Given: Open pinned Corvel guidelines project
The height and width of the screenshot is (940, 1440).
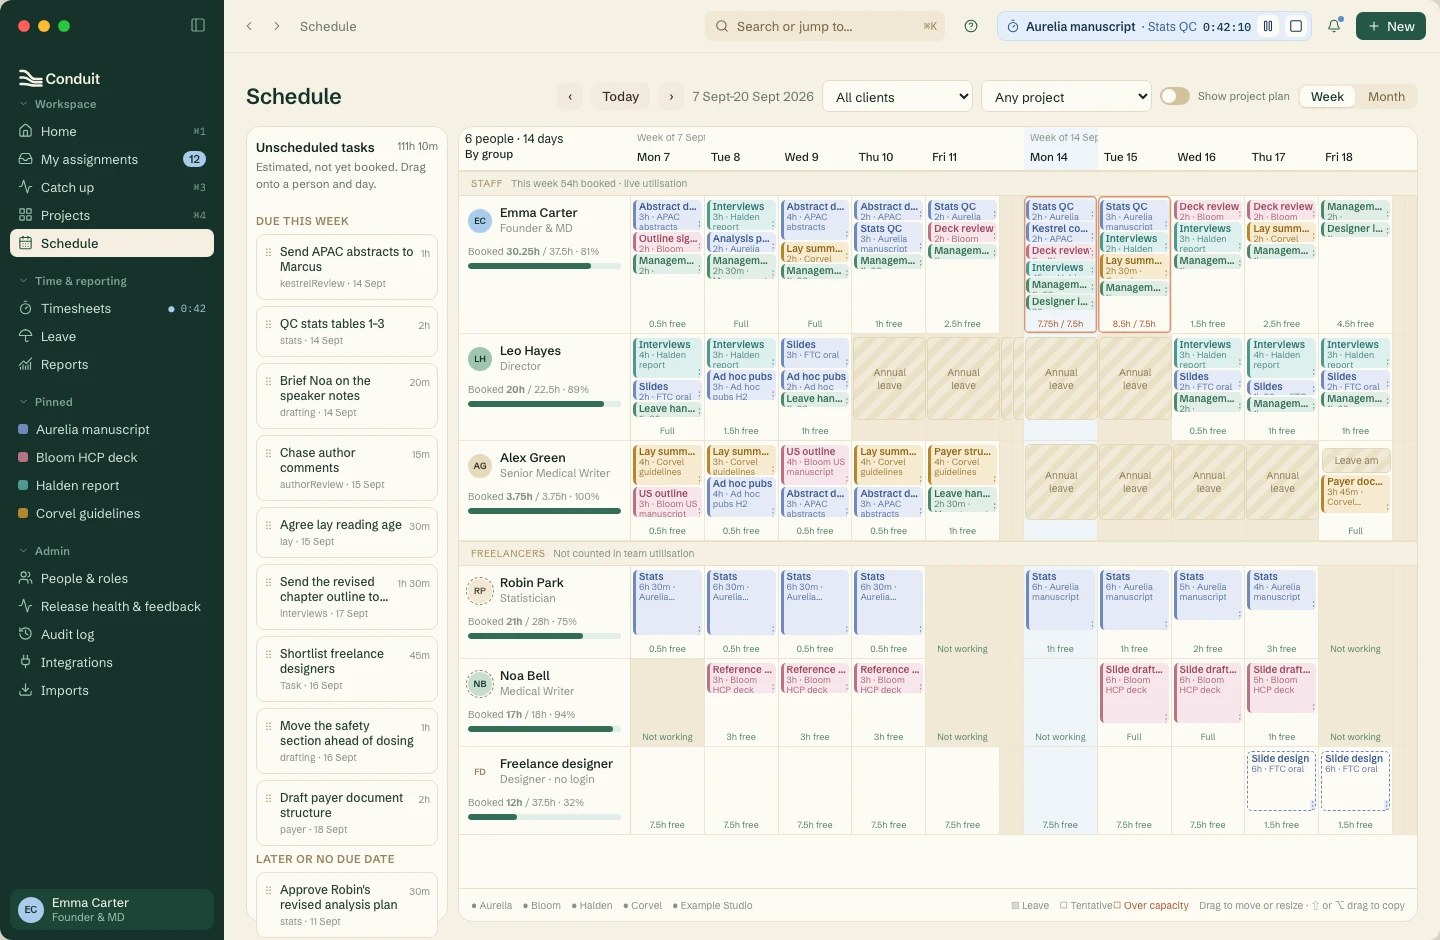Looking at the screenshot, I should tap(112, 513).
